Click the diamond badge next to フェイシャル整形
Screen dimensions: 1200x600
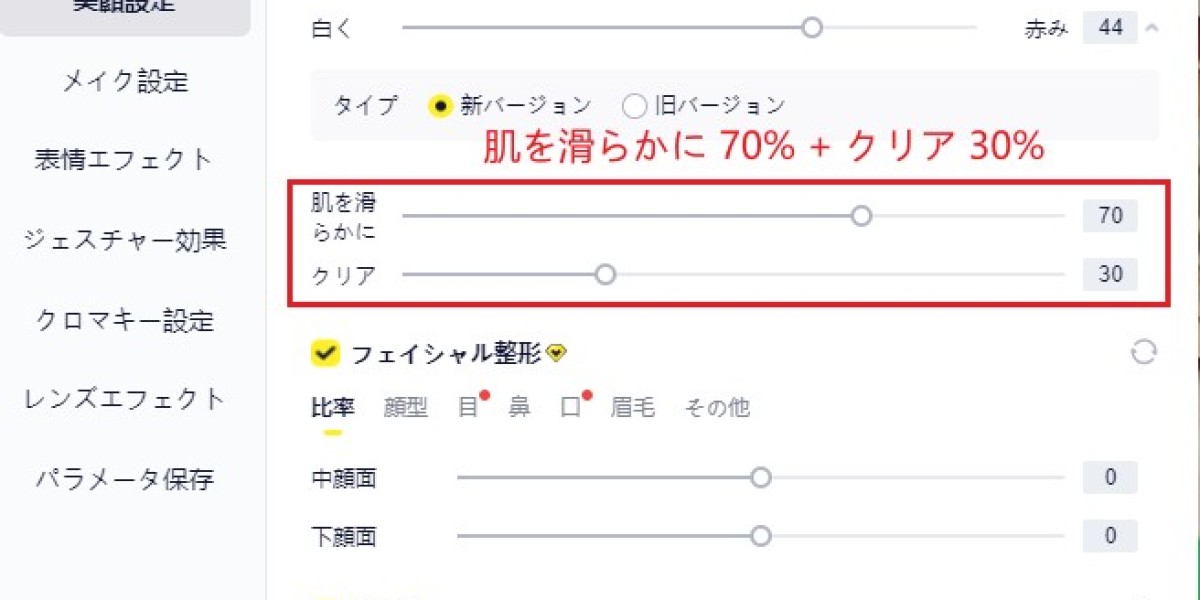click(557, 351)
